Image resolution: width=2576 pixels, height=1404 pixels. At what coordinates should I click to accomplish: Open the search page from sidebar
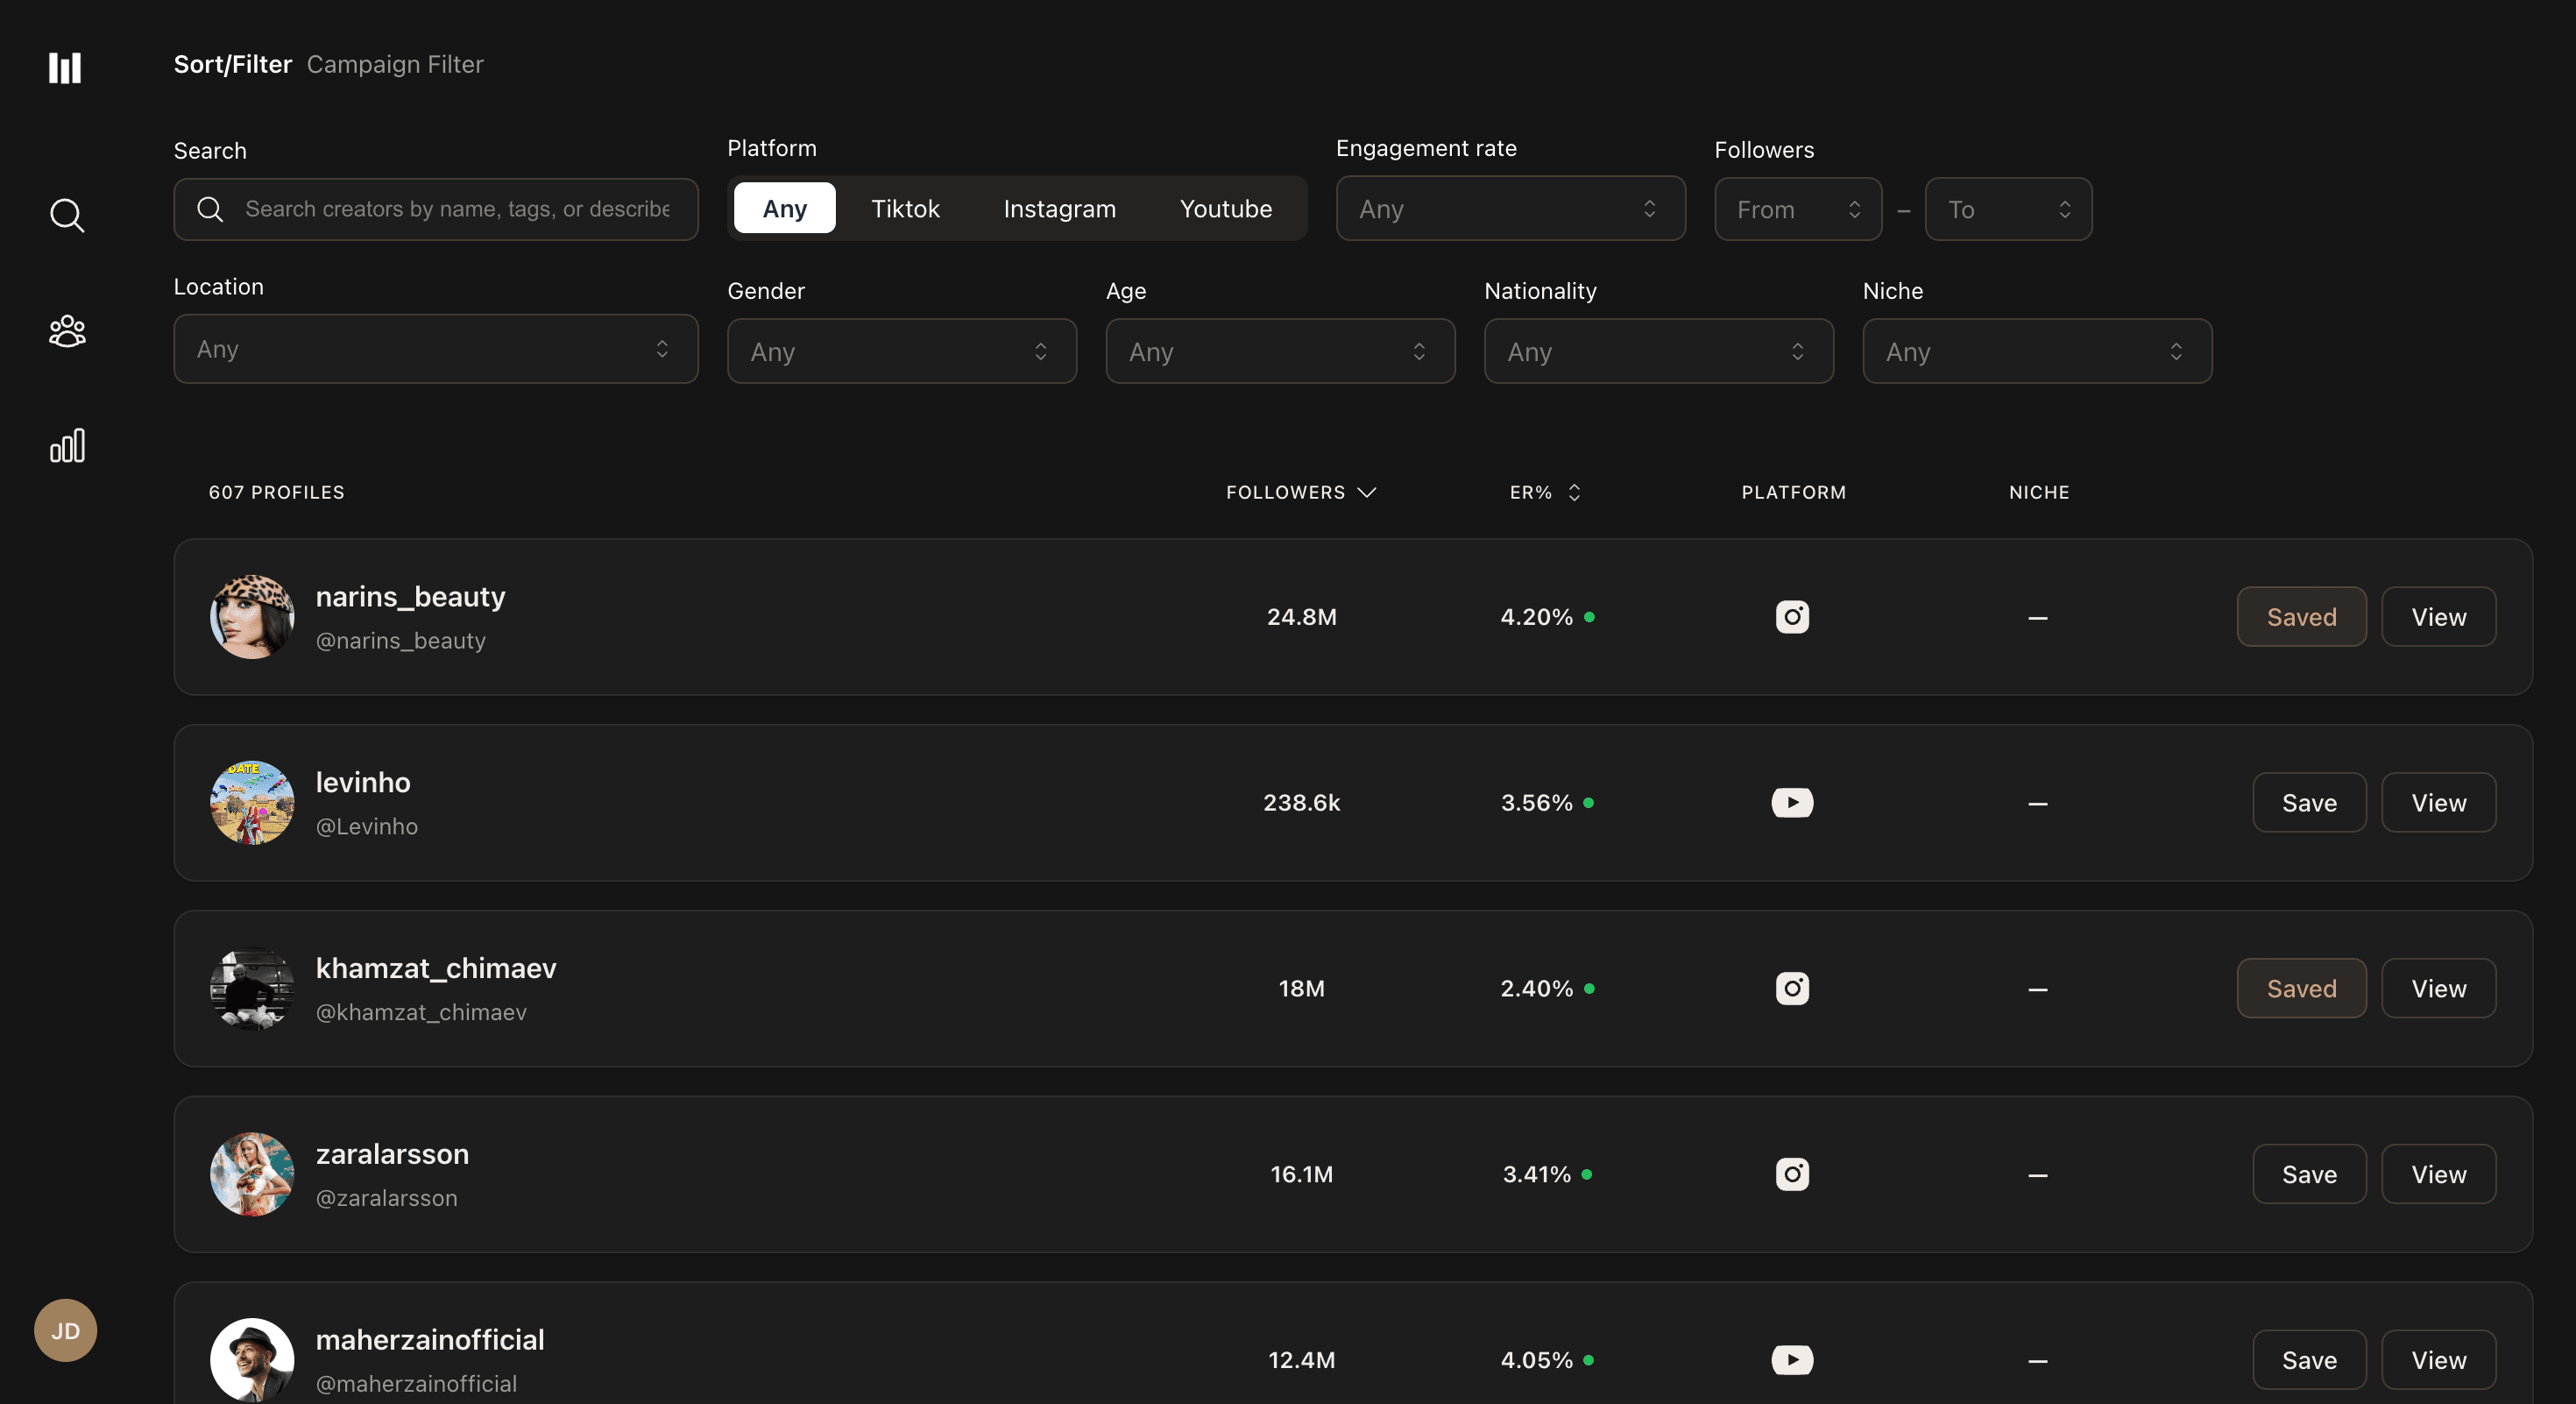67,215
